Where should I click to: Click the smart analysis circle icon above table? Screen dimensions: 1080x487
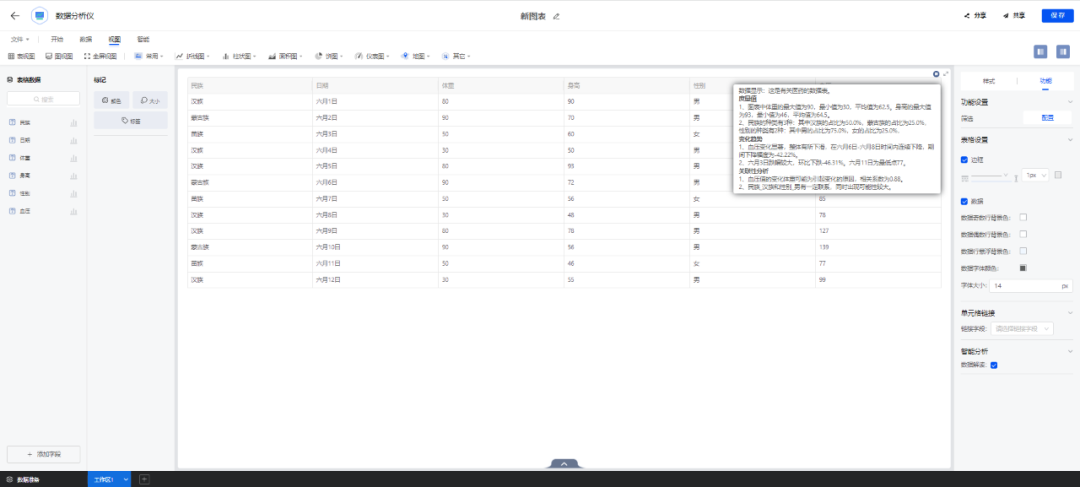tap(936, 74)
